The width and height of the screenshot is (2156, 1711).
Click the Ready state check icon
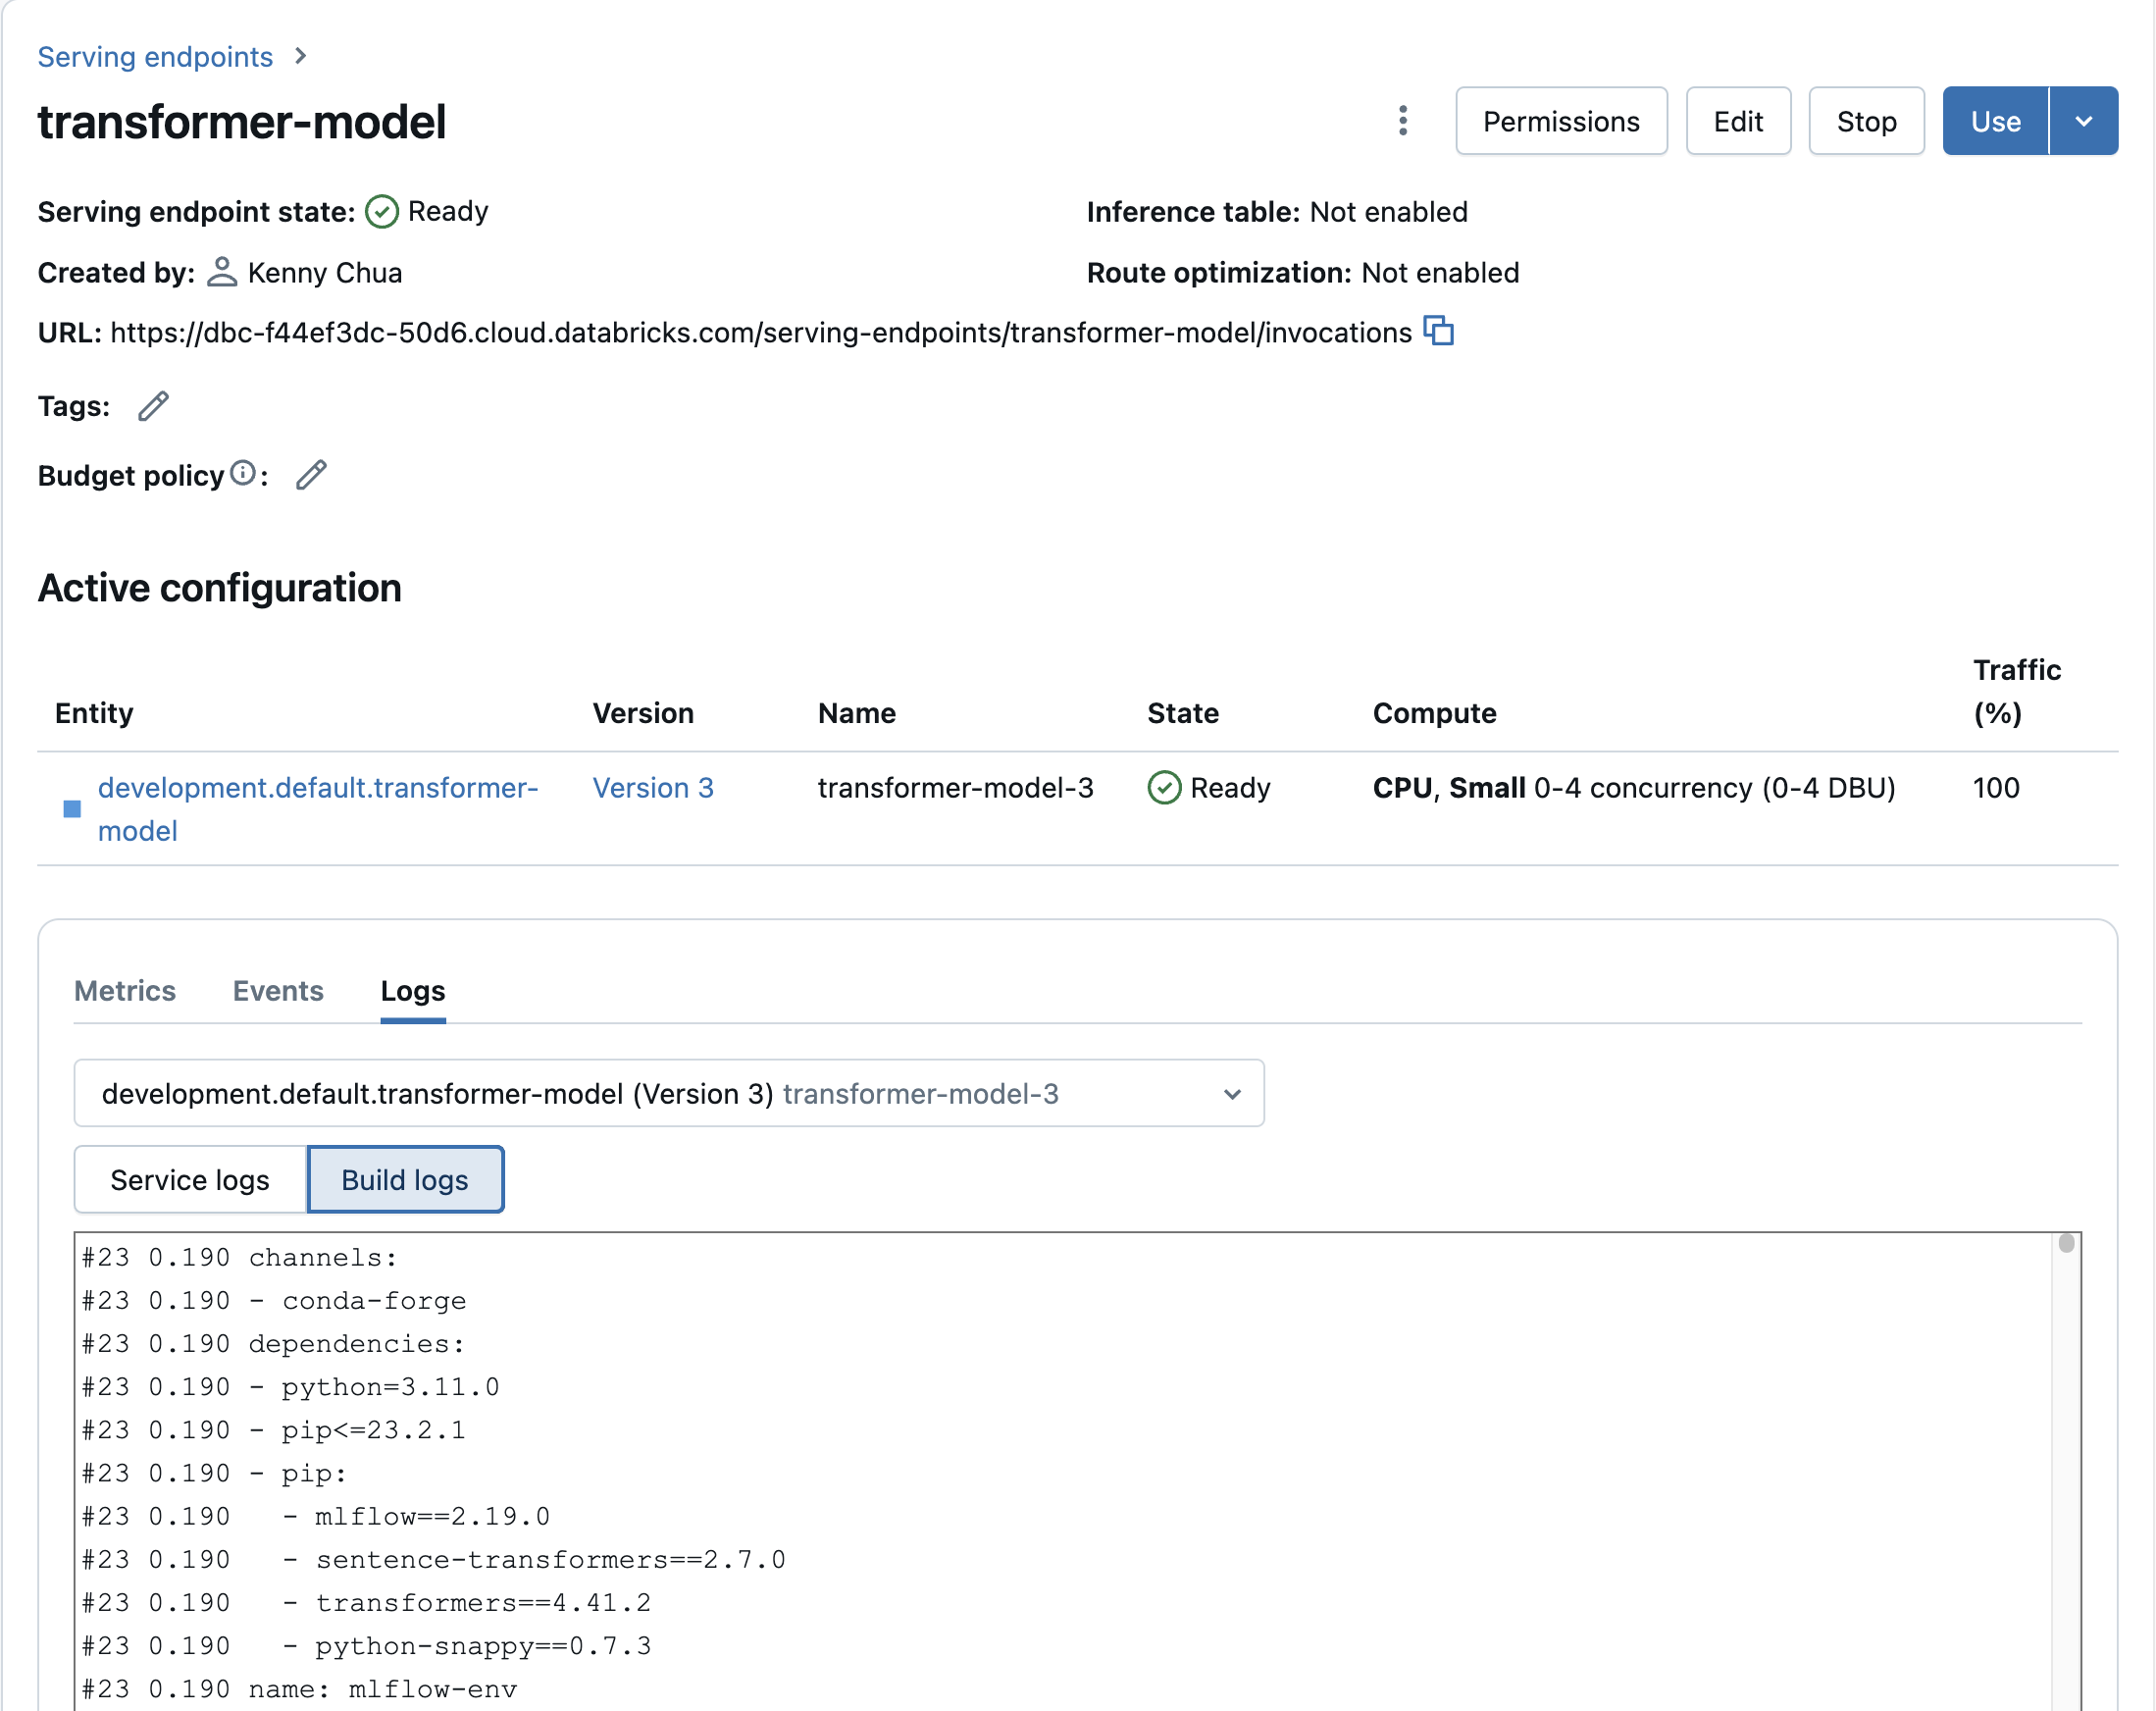(x=382, y=211)
